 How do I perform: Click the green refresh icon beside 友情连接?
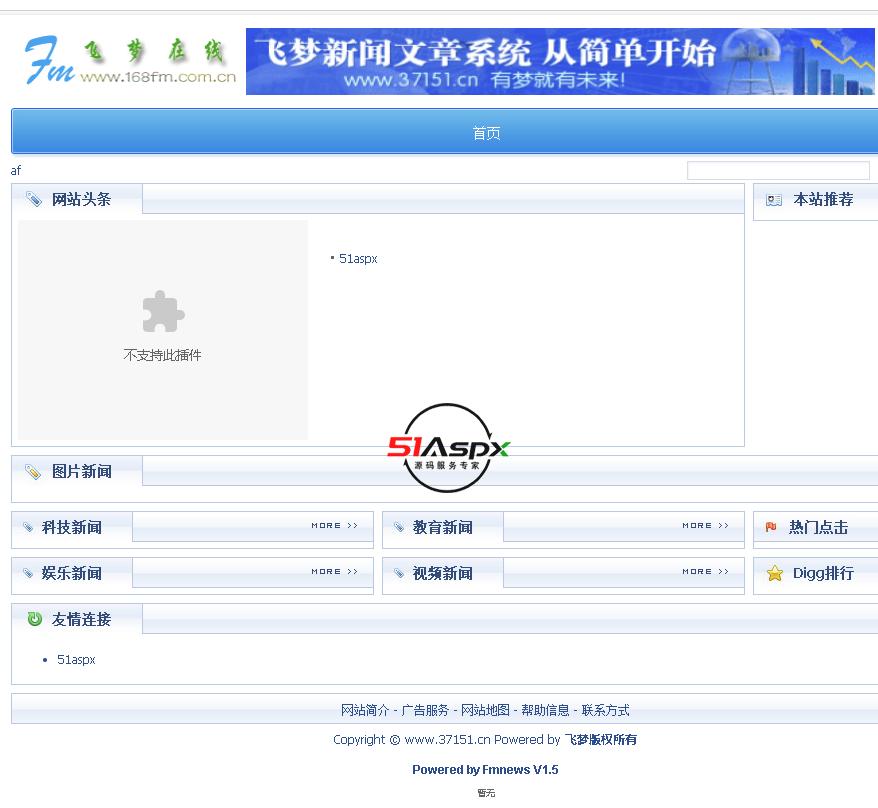35,619
